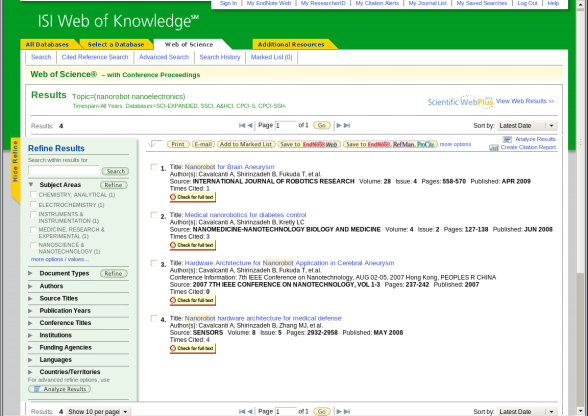The image size is (588, 416).
Task: Open Times Cited count 4 for SENSORS article
Action: click(x=208, y=340)
